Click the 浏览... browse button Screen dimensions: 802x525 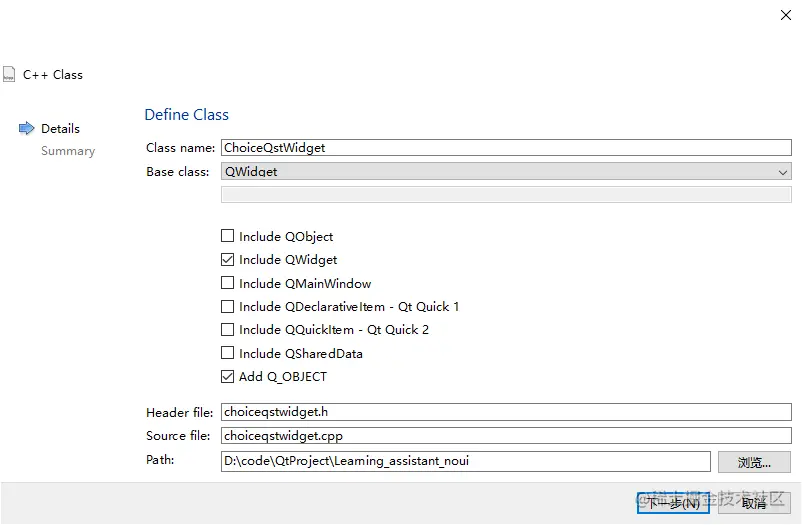[x=754, y=462]
